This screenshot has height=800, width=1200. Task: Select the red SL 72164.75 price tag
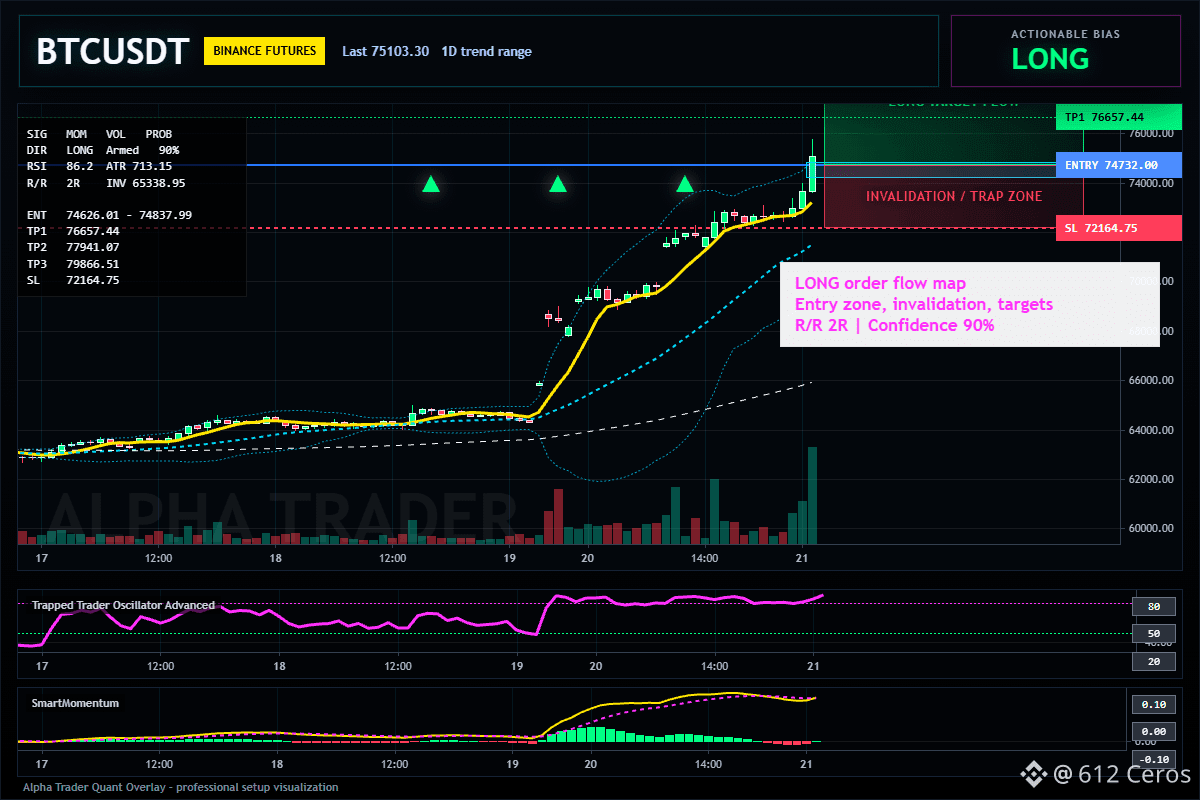pos(1118,228)
